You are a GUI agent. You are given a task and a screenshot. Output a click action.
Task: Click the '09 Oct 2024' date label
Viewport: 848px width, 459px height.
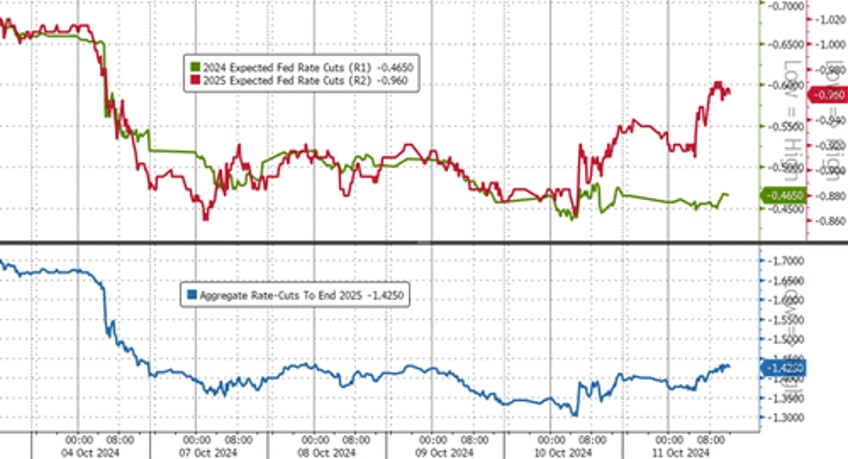(x=444, y=452)
